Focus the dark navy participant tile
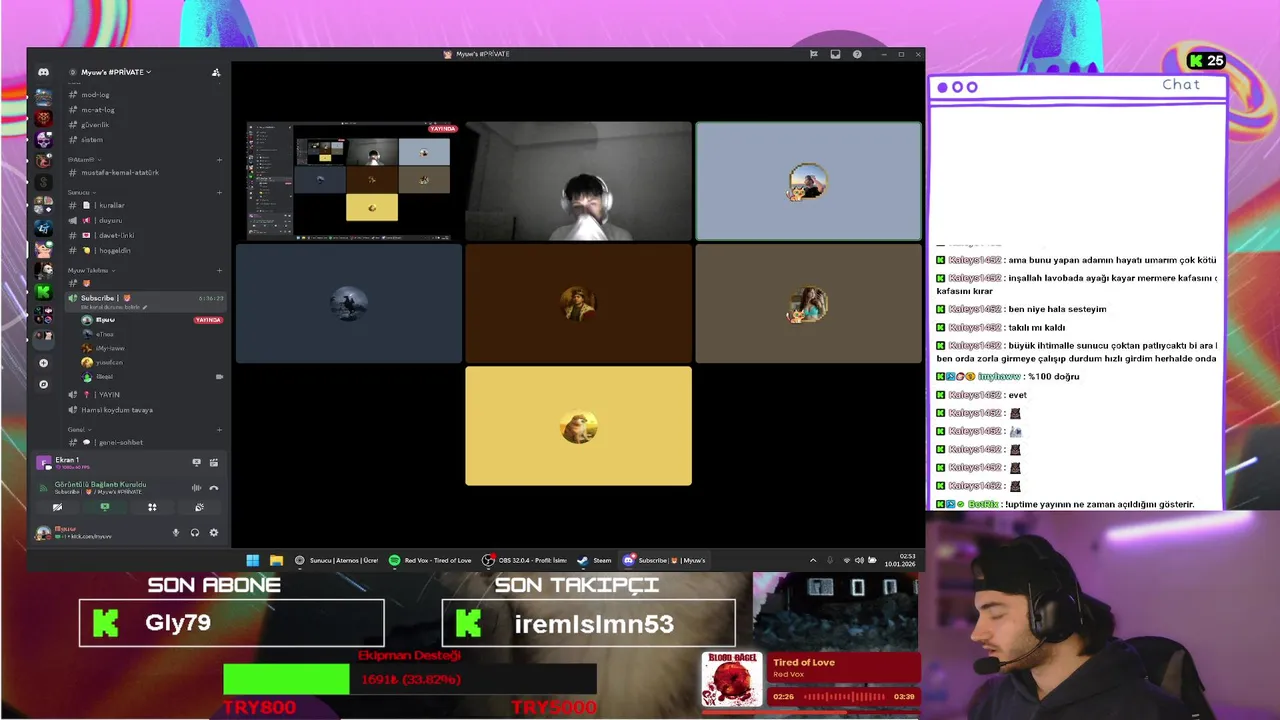 [349, 303]
